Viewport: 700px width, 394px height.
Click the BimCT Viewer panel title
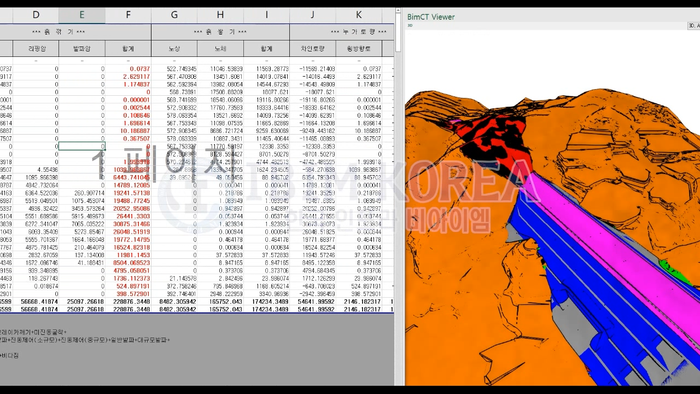[x=430, y=17]
